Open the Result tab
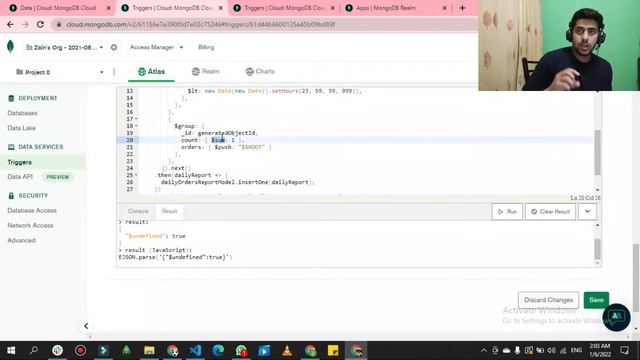The height and width of the screenshot is (360, 640). tap(169, 211)
